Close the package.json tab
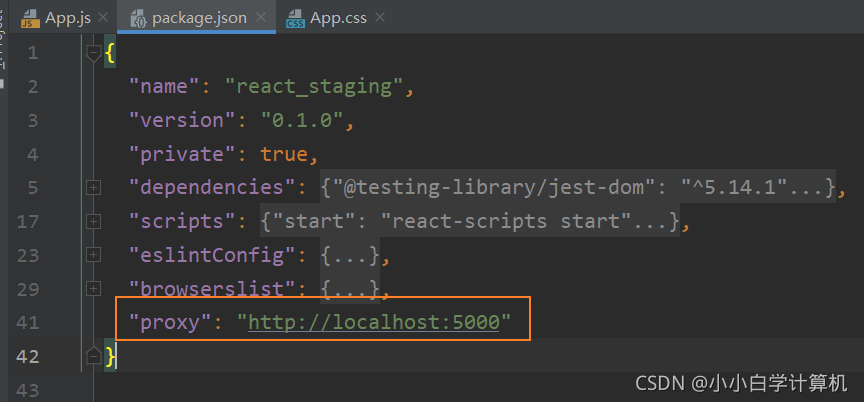Screen dimensions: 864x402 coord(261,17)
